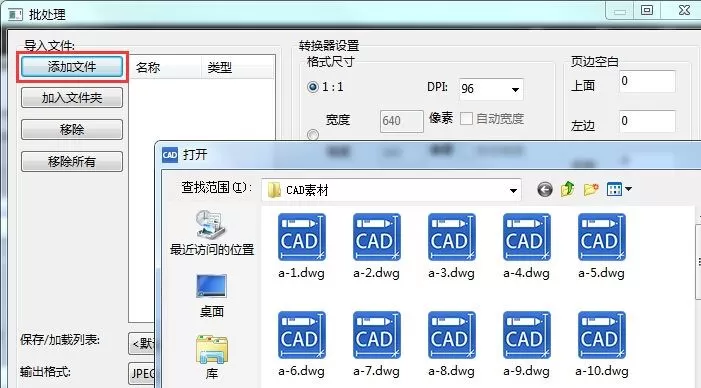The image size is (701, 388).
Task: Select the 1:1 format size radio
Action: (x=313, y=87)
